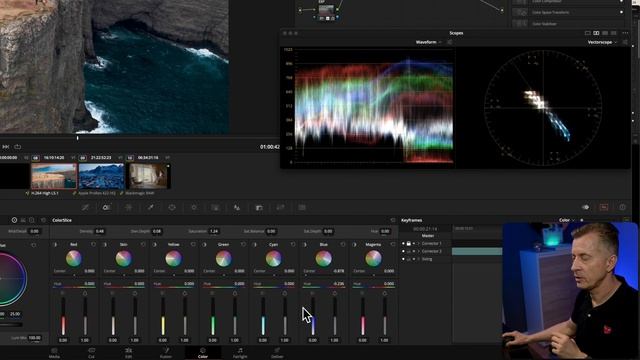Select the highlighted ColorSlice palette icon
Screen dimensions: 640x360
107,207
